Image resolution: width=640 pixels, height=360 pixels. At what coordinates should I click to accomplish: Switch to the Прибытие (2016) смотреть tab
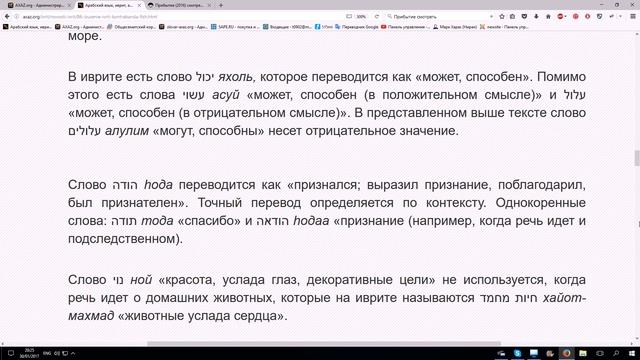[176, 5]
